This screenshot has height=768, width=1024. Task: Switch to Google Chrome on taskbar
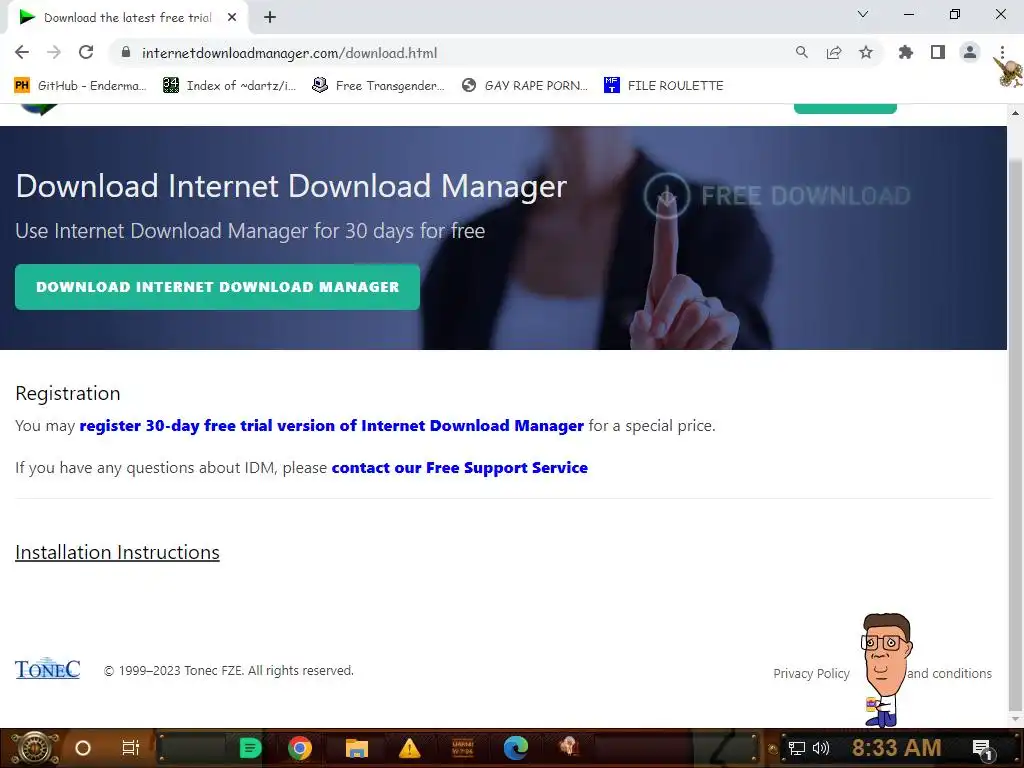click(300, 748)
